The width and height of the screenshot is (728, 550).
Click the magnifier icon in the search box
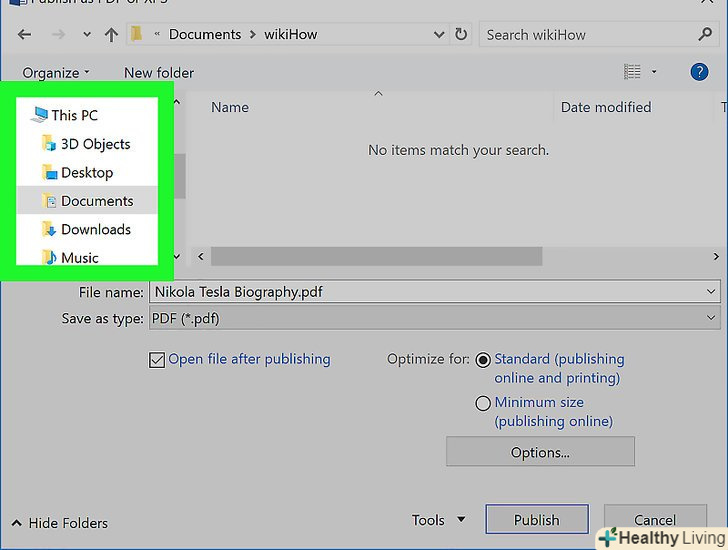(x=705, y=35)
